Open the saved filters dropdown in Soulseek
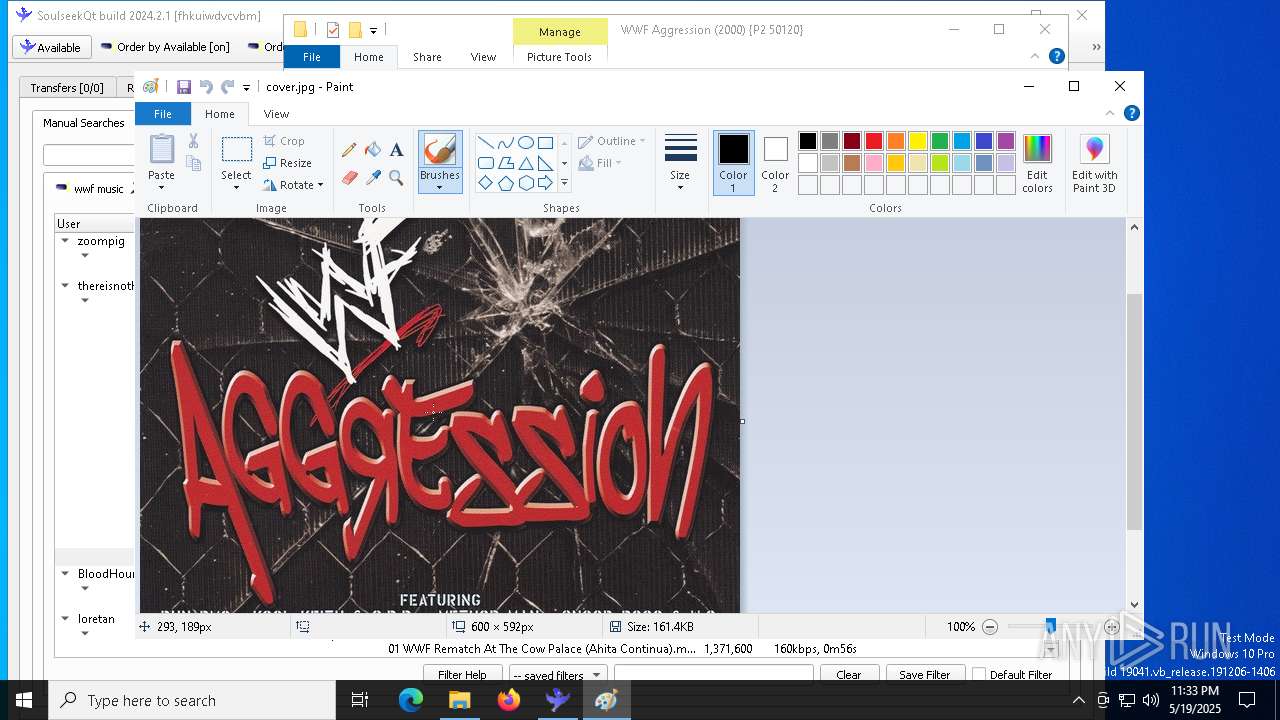 click(x=557, y=675)
